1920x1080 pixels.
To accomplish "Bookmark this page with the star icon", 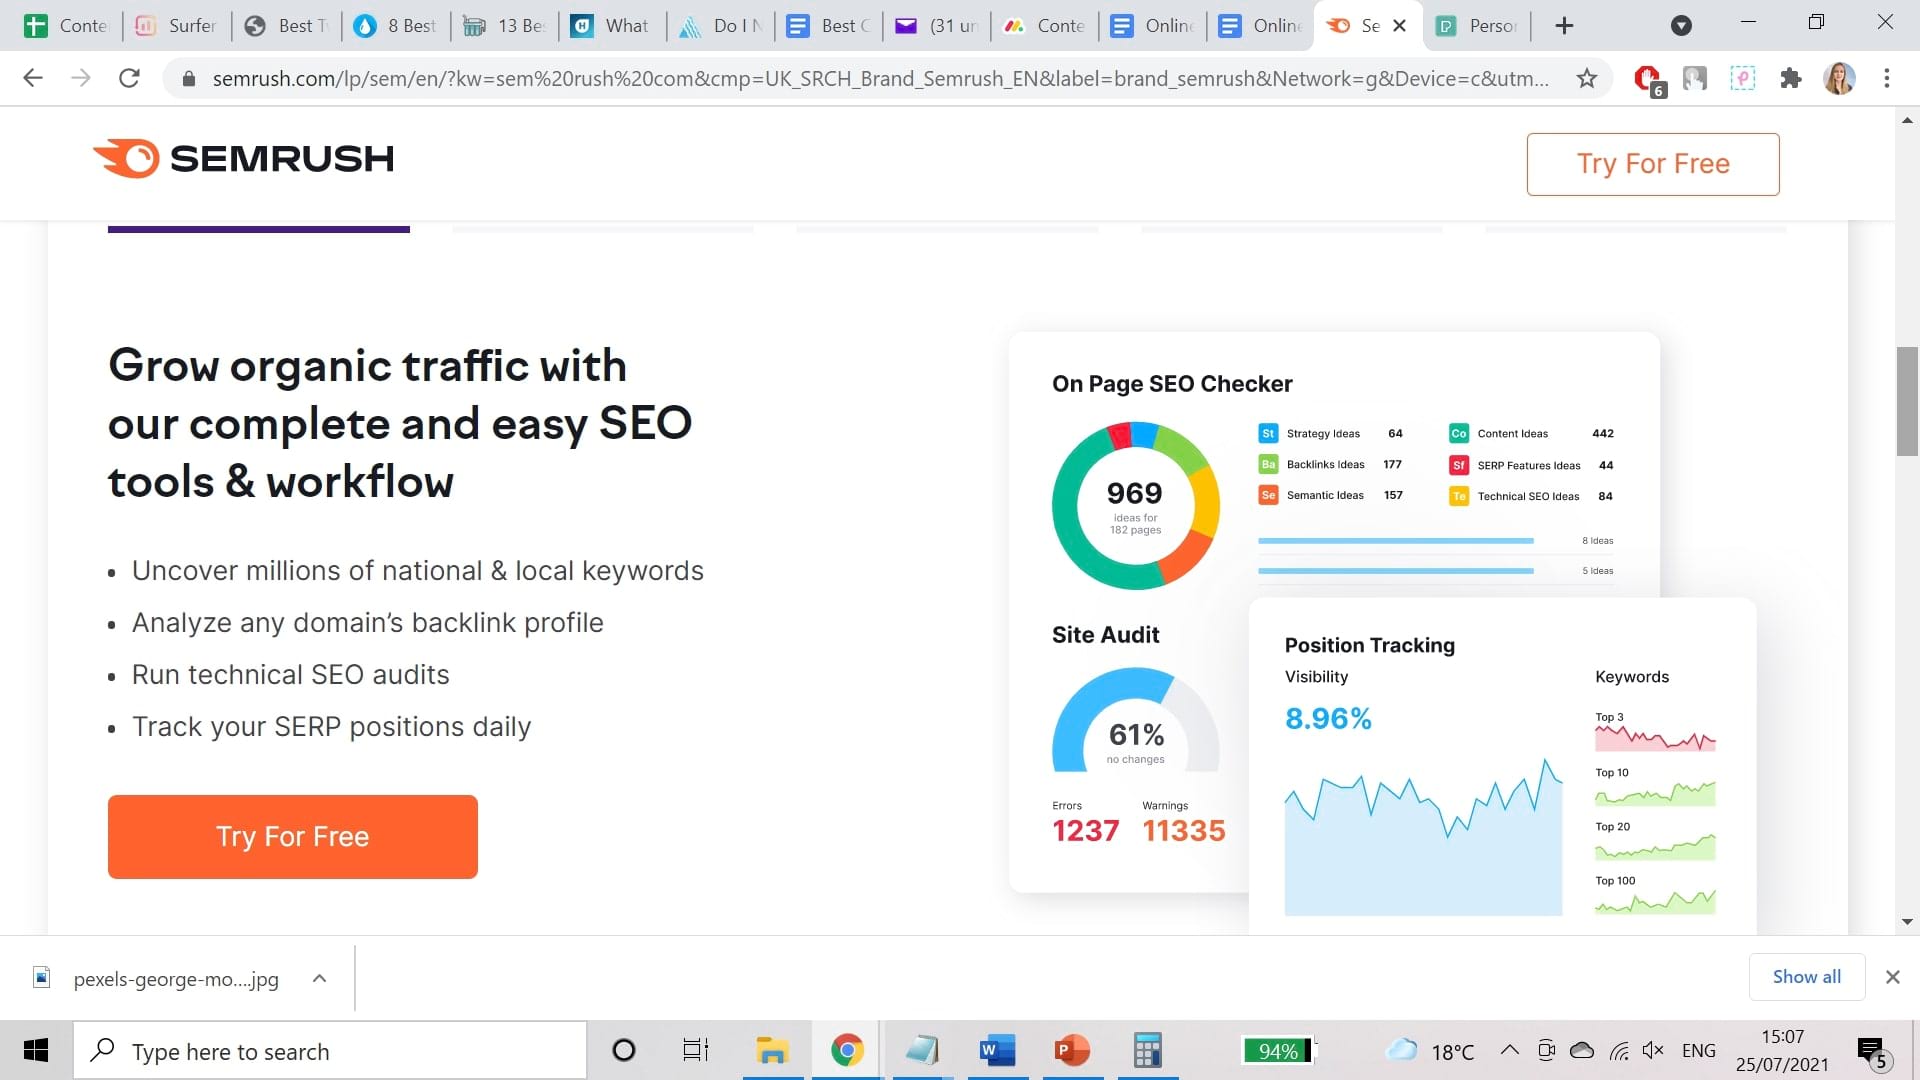I will pyautogui.click(x=1586, y=78).
